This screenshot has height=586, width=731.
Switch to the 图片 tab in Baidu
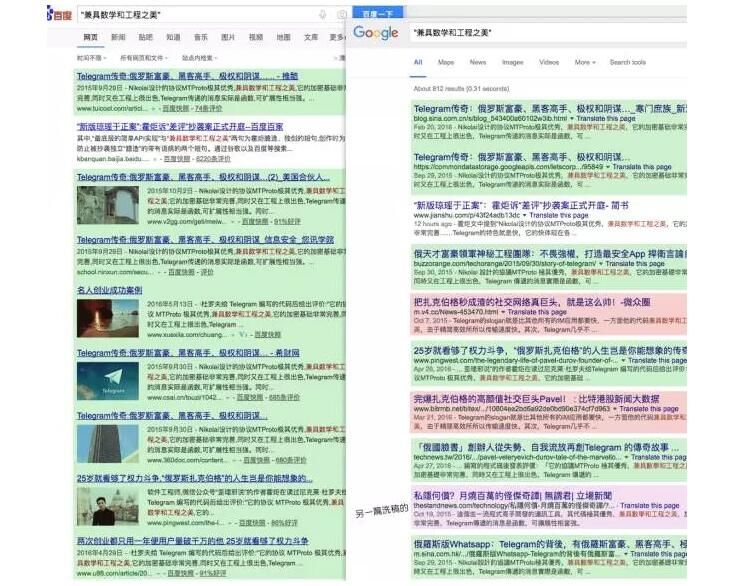point(228,37)
